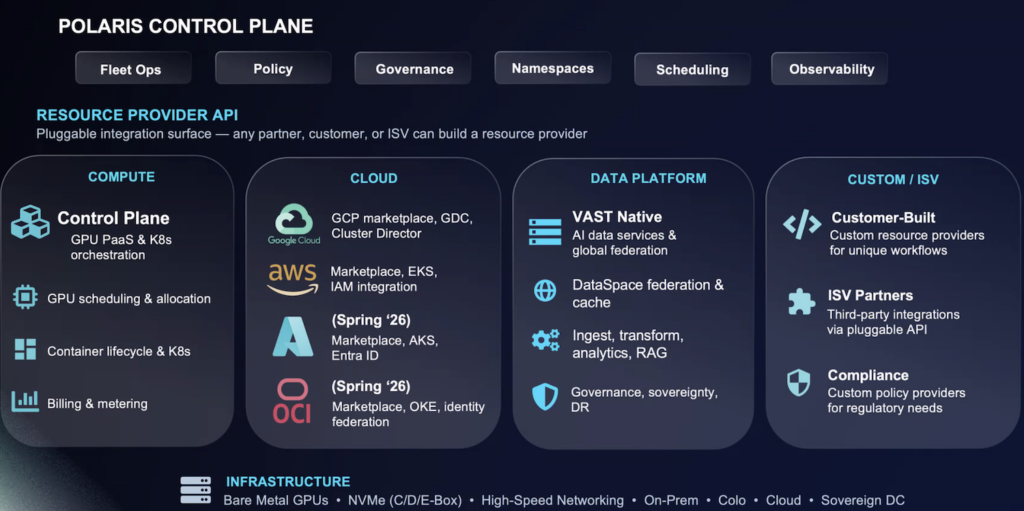Select the Control Plane cubes icon
The width and height of the screenshot is (1024, 511).
pyautogui.click(x=29, y=221)
